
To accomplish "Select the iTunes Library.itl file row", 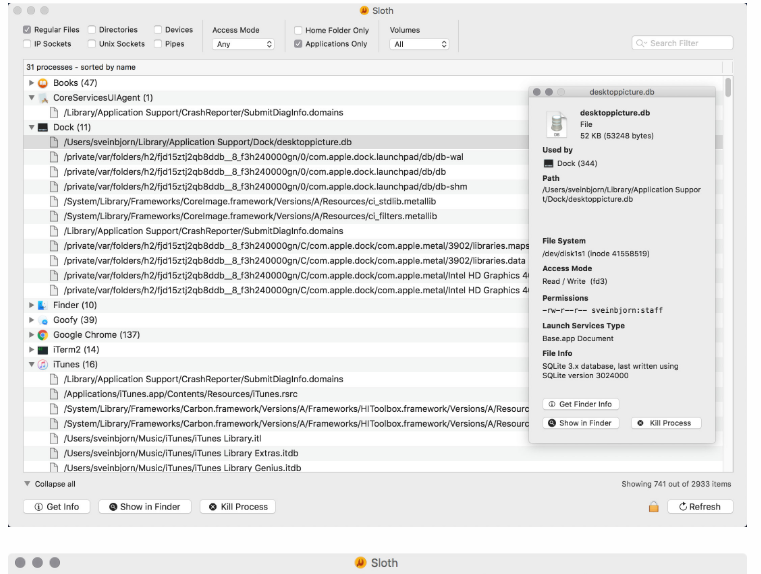I will pos(162,438).
